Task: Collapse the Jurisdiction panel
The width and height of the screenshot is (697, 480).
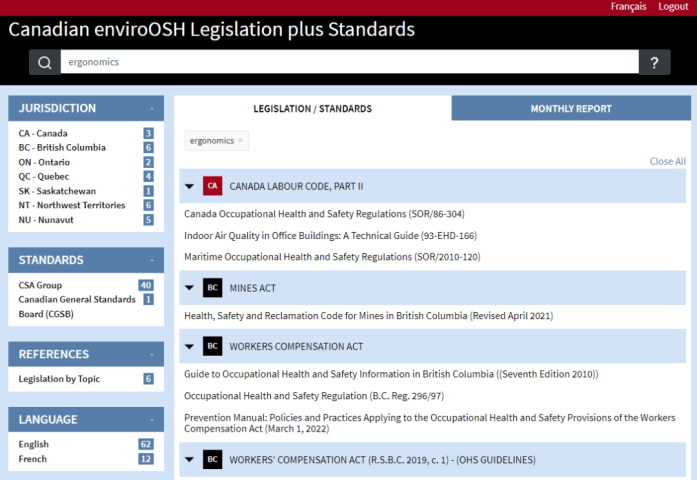Action: click(152, 108)
